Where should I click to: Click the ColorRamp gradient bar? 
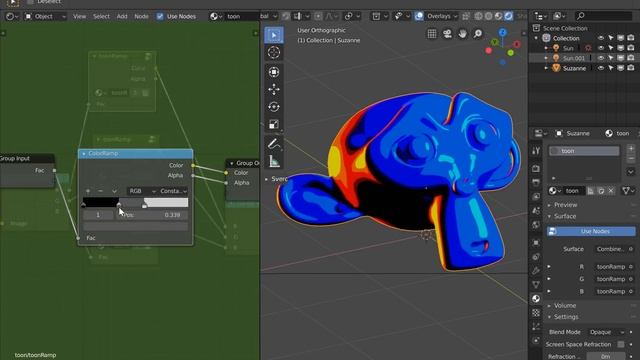pyautogui.click(x=136, y=202)
